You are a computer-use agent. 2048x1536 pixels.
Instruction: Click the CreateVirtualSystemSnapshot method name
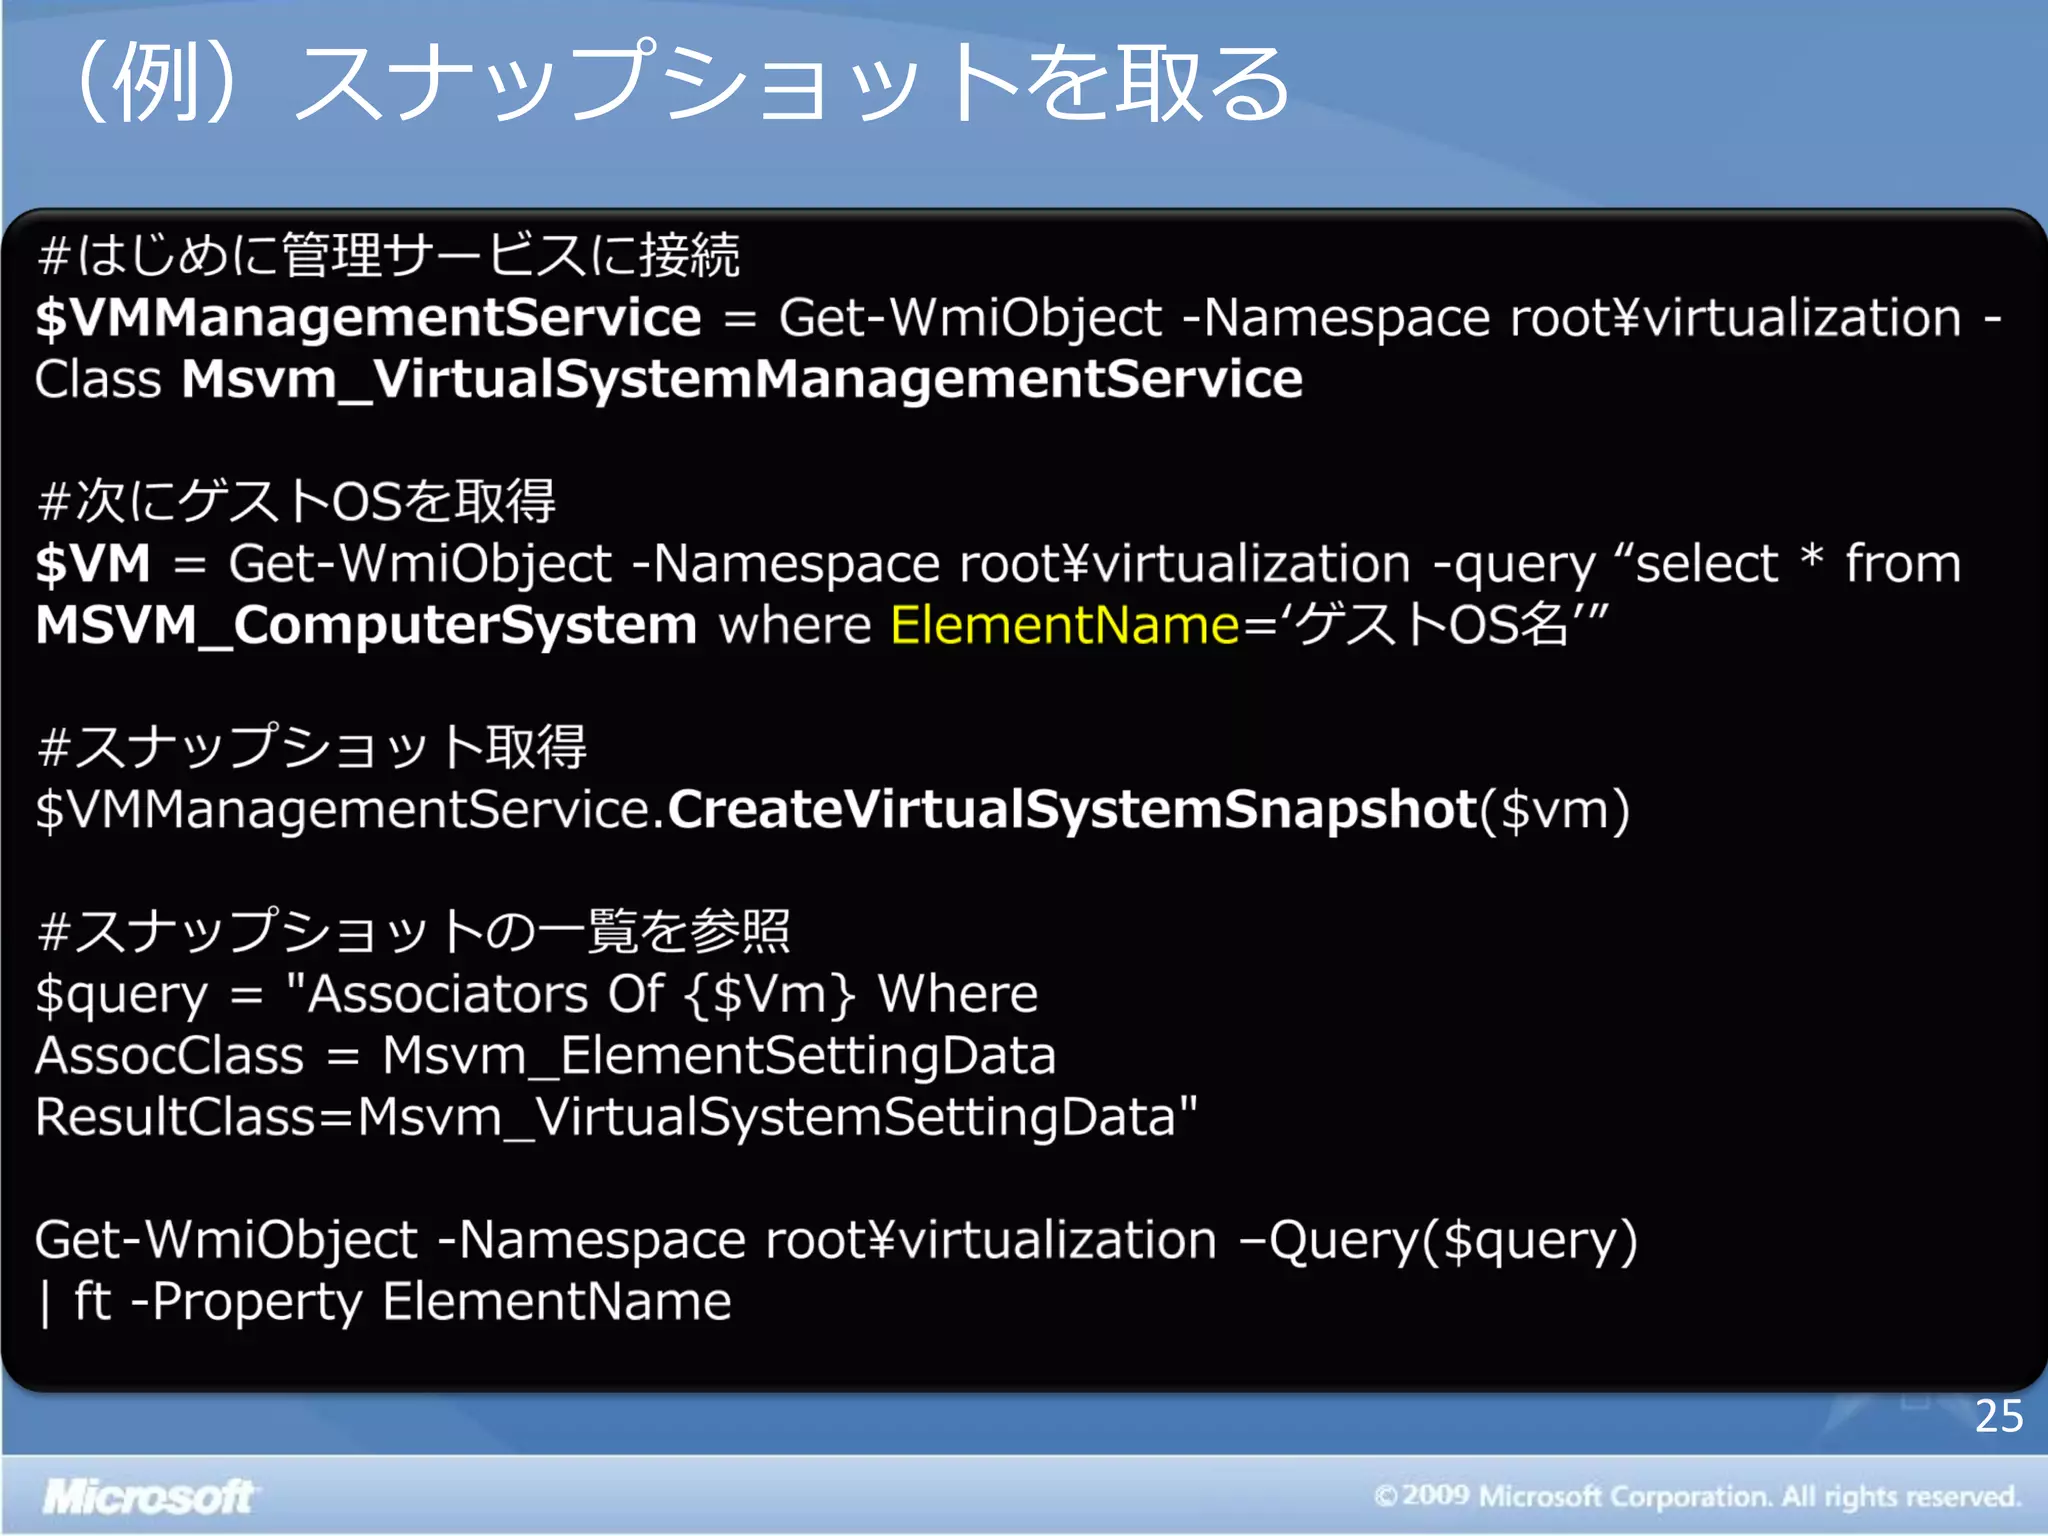(x=1072, y=810)
